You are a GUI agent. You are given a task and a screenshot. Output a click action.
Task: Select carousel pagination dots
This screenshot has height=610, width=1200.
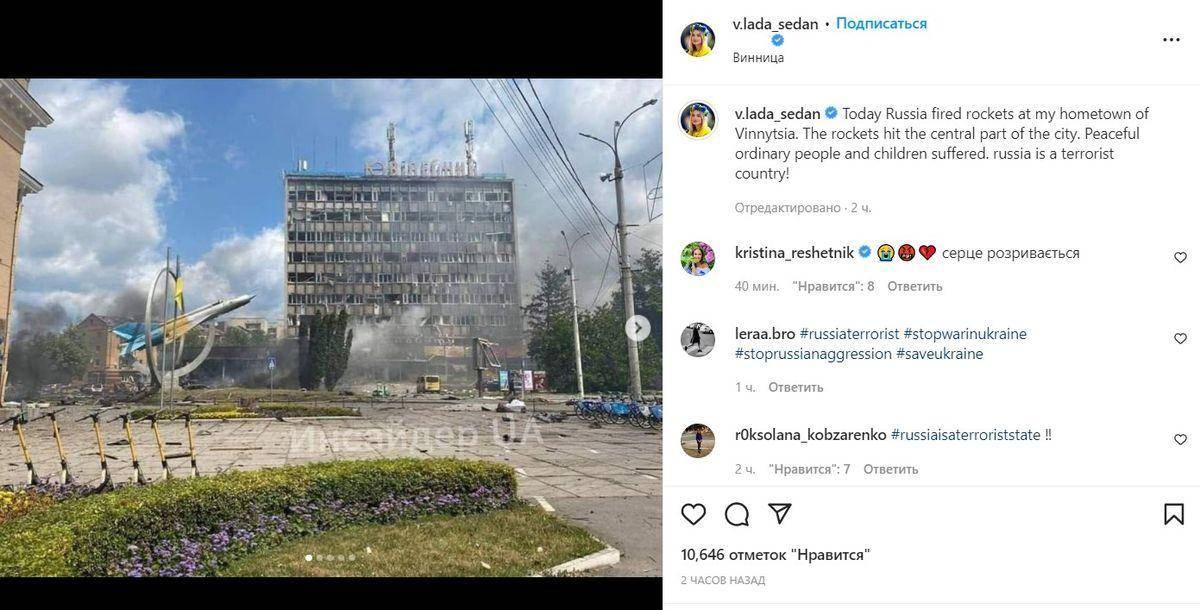point(330,558)
